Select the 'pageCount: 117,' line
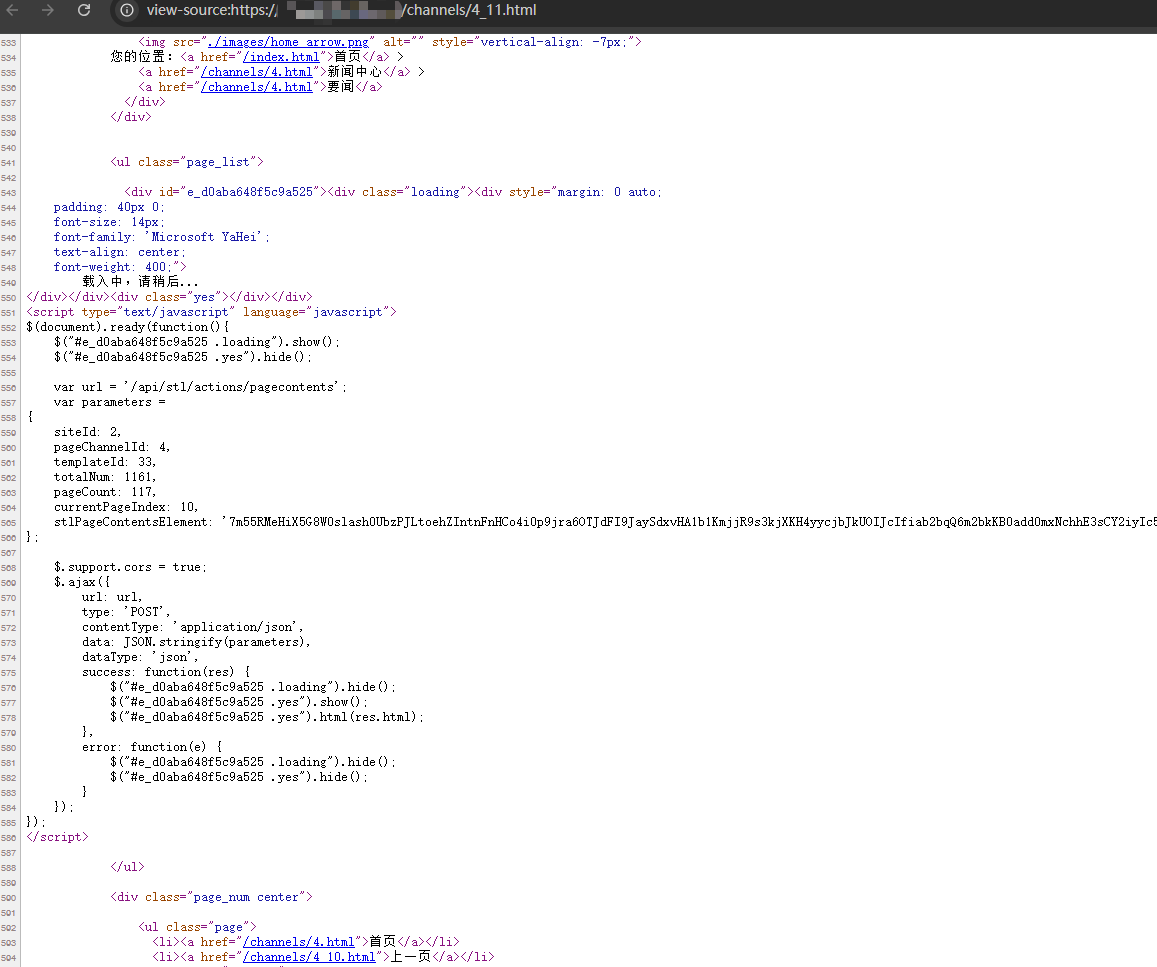The image size is (1157, 967). click(105, 492)
